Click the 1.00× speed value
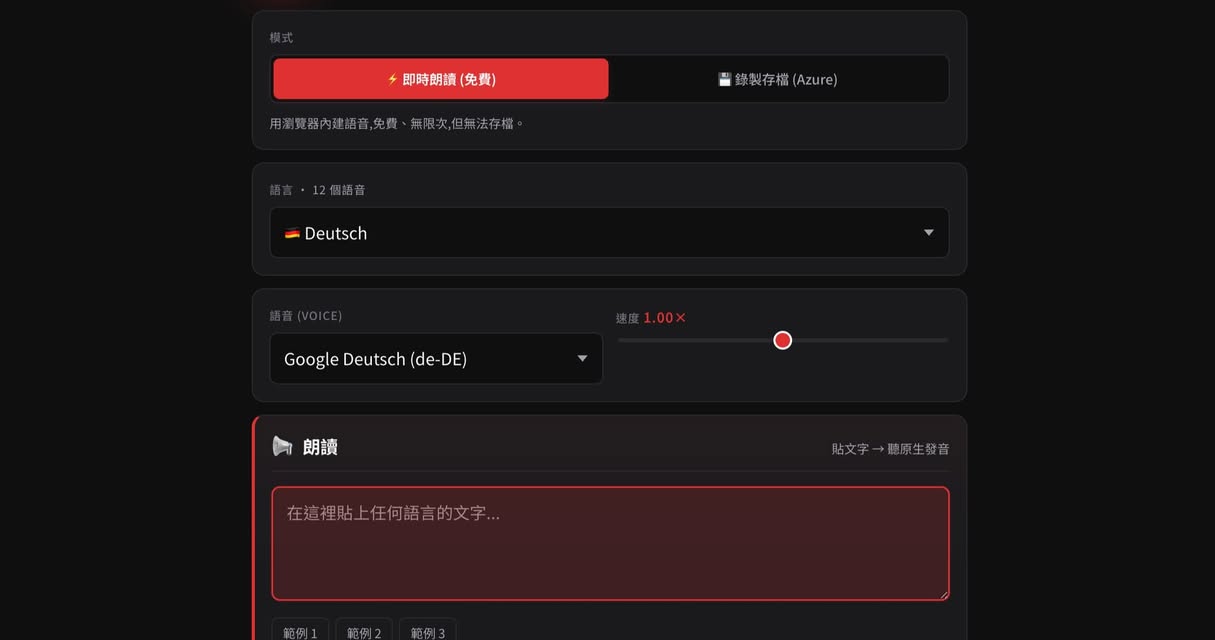This screenshot has width=1215, height=640. click(665, 318)
